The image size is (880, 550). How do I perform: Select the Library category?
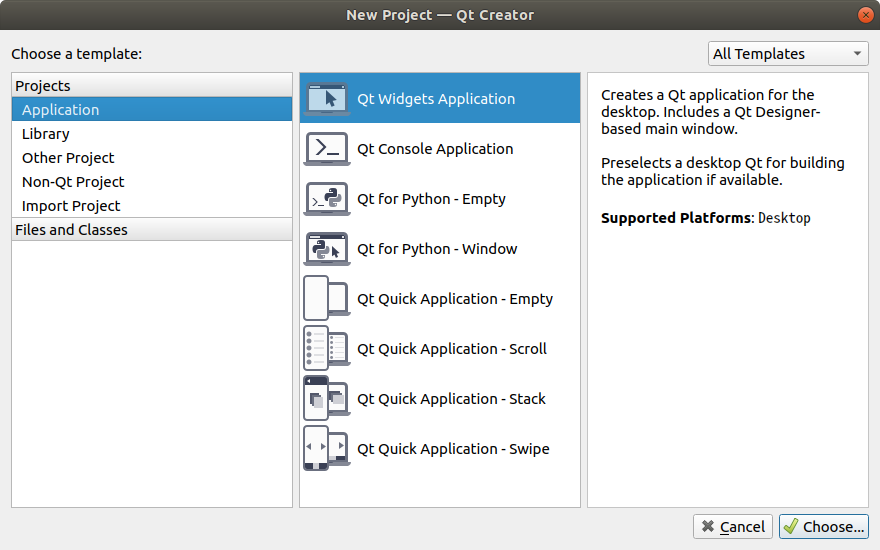pyautogui.click(x=46, y=134)
